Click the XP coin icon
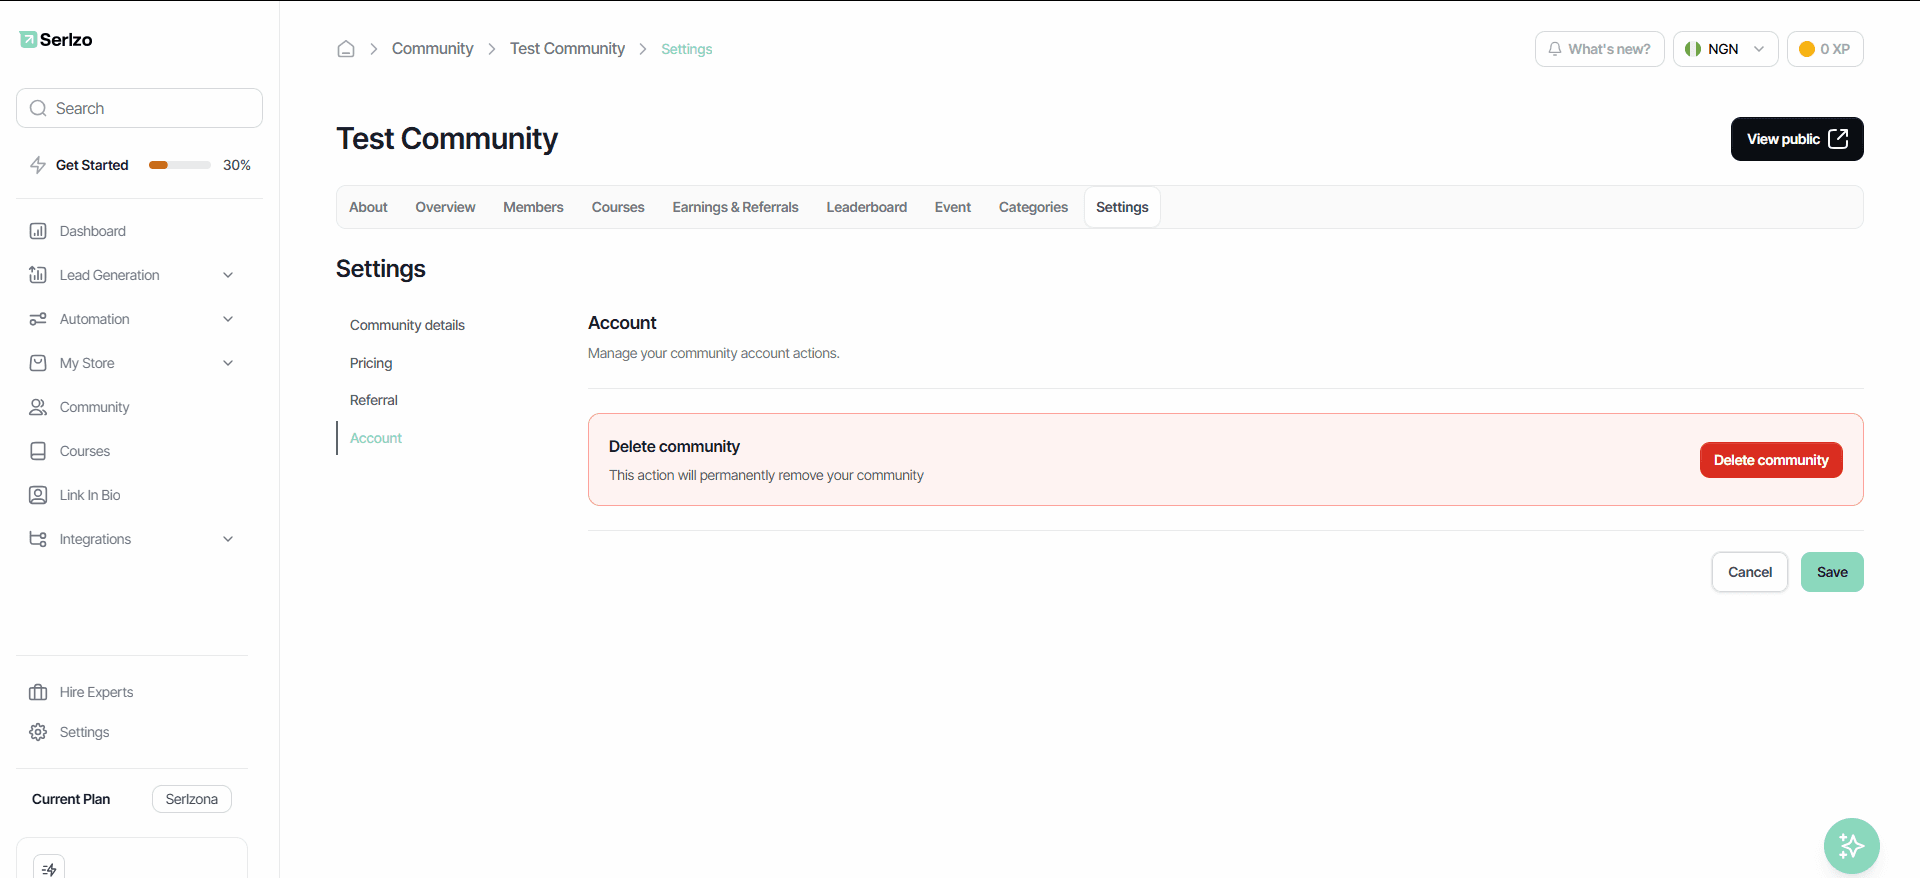This screenshot has width=1920, height=878. (1807, 49)
